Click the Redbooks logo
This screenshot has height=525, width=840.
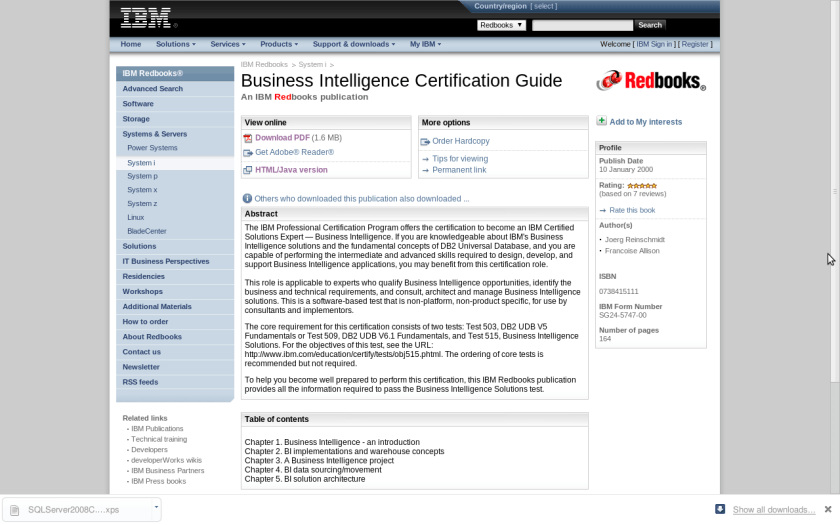[x=651, y=81]
